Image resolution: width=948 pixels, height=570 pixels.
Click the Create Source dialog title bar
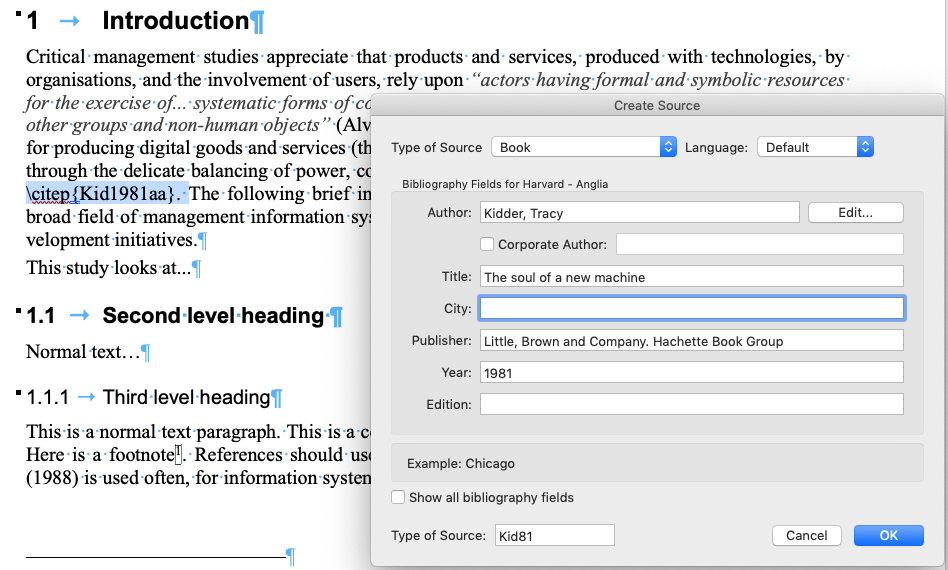[657, 105]
